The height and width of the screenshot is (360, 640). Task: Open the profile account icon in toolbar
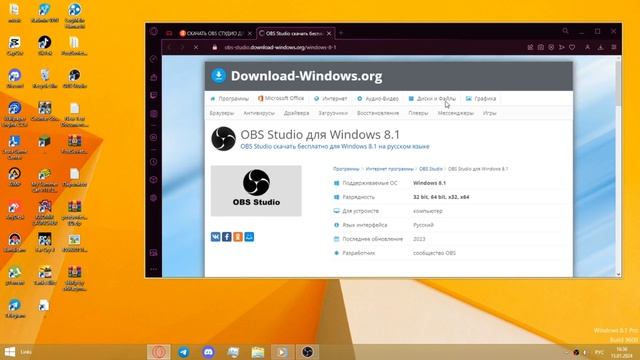point(587,47)
